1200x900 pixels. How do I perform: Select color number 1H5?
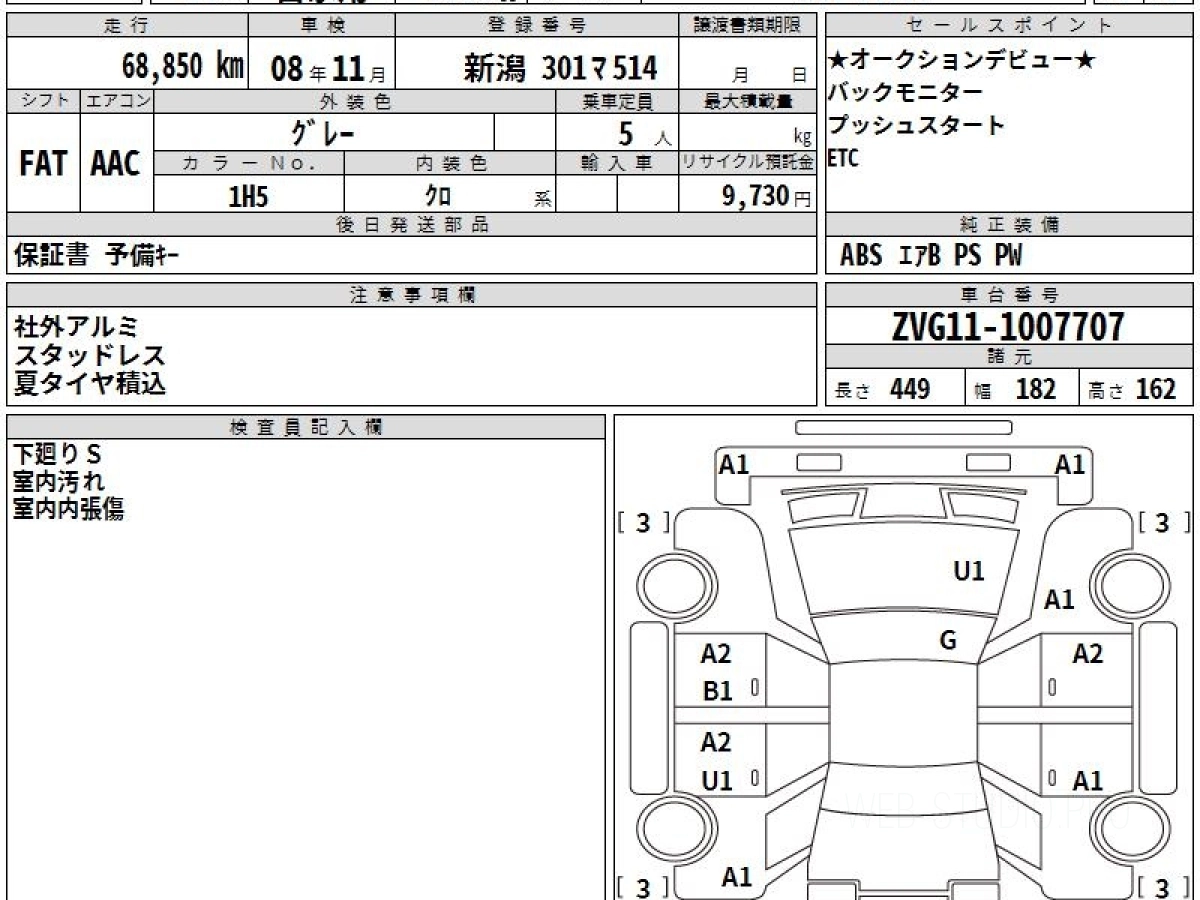[x=249, y=197]
